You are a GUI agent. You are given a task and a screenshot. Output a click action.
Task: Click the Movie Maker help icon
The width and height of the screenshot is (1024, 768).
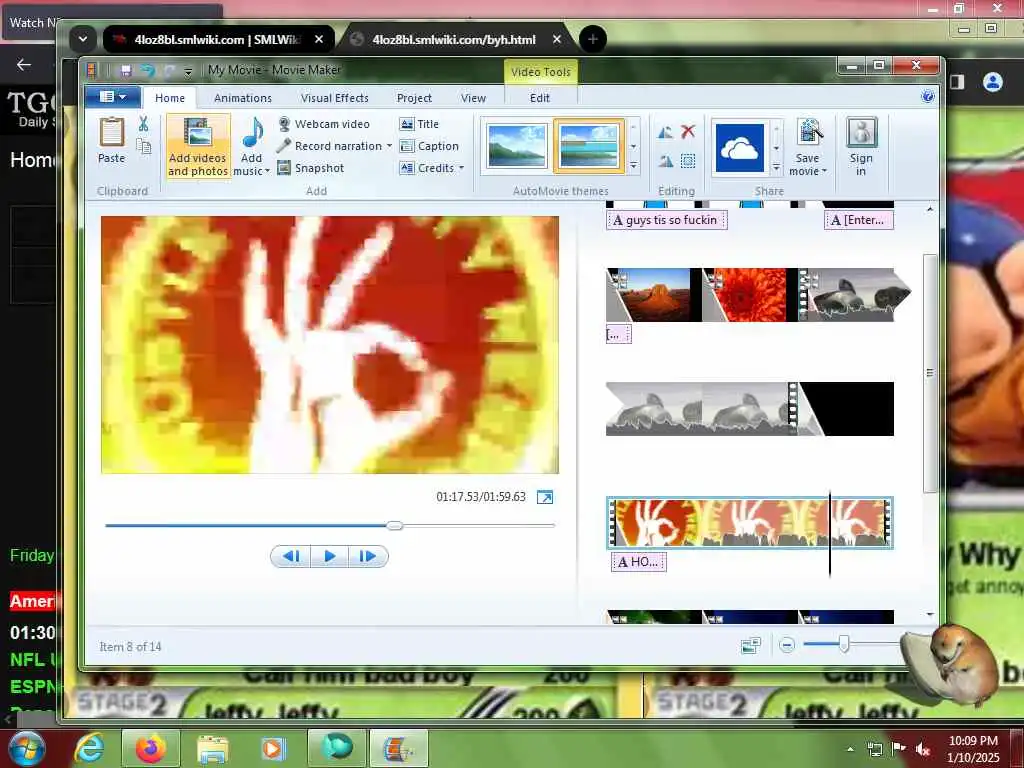coord(927,97)
